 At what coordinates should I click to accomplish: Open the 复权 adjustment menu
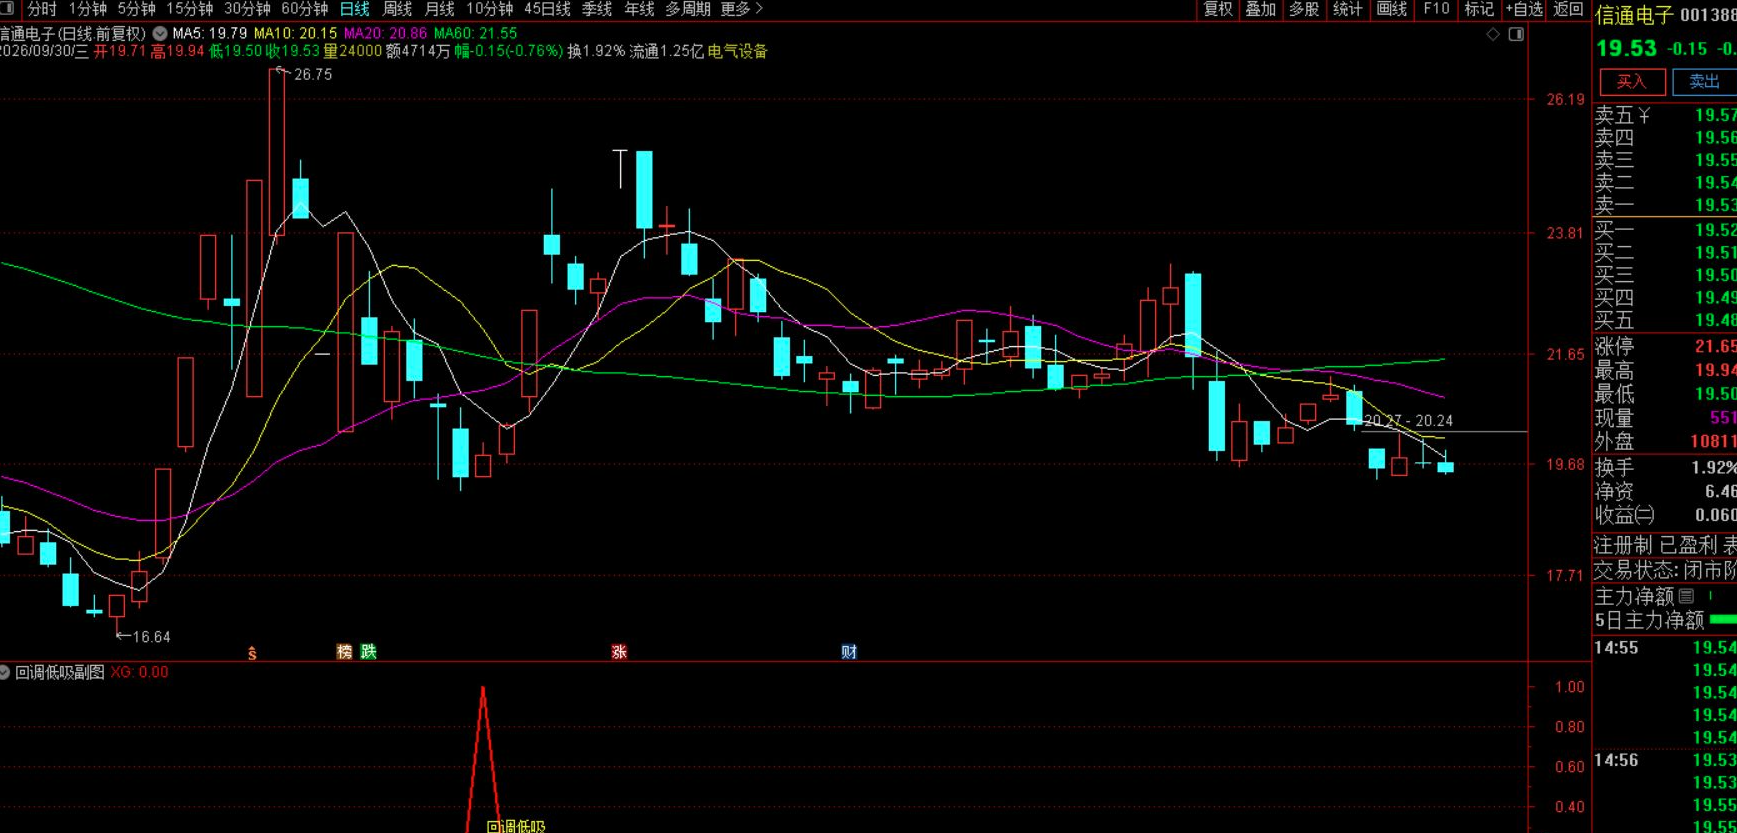click(x=1218, y=9)
